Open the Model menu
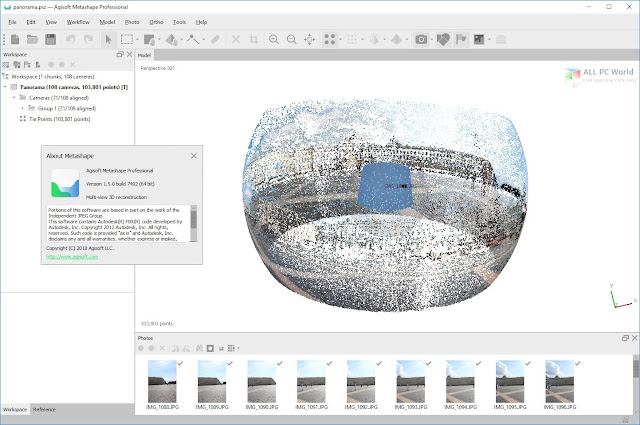Screen dimensions: 640x425 point(107,22)
